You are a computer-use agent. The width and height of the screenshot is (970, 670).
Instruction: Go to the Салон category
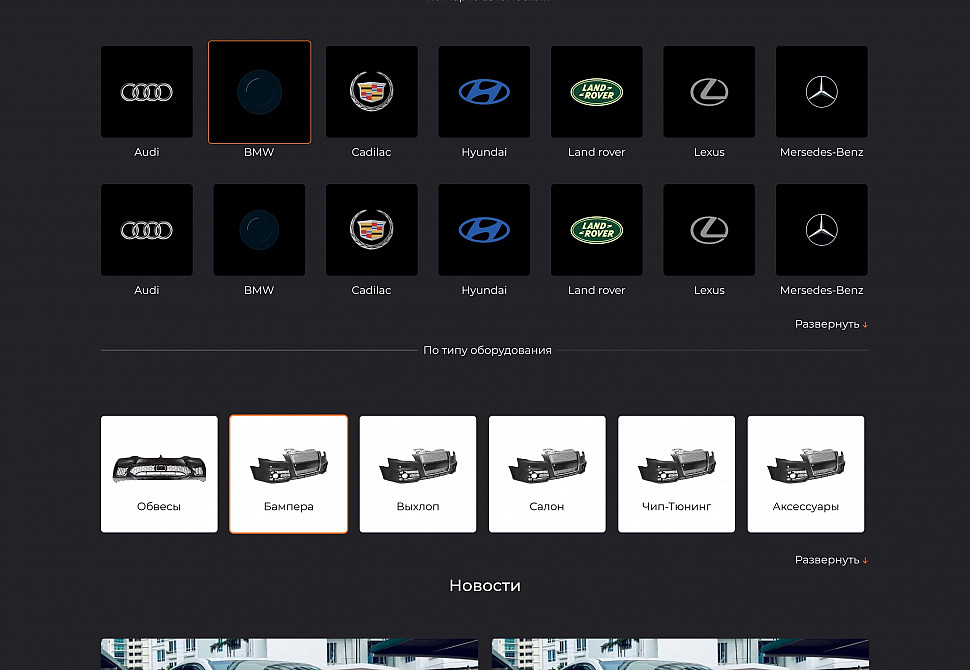pos(547,474)
